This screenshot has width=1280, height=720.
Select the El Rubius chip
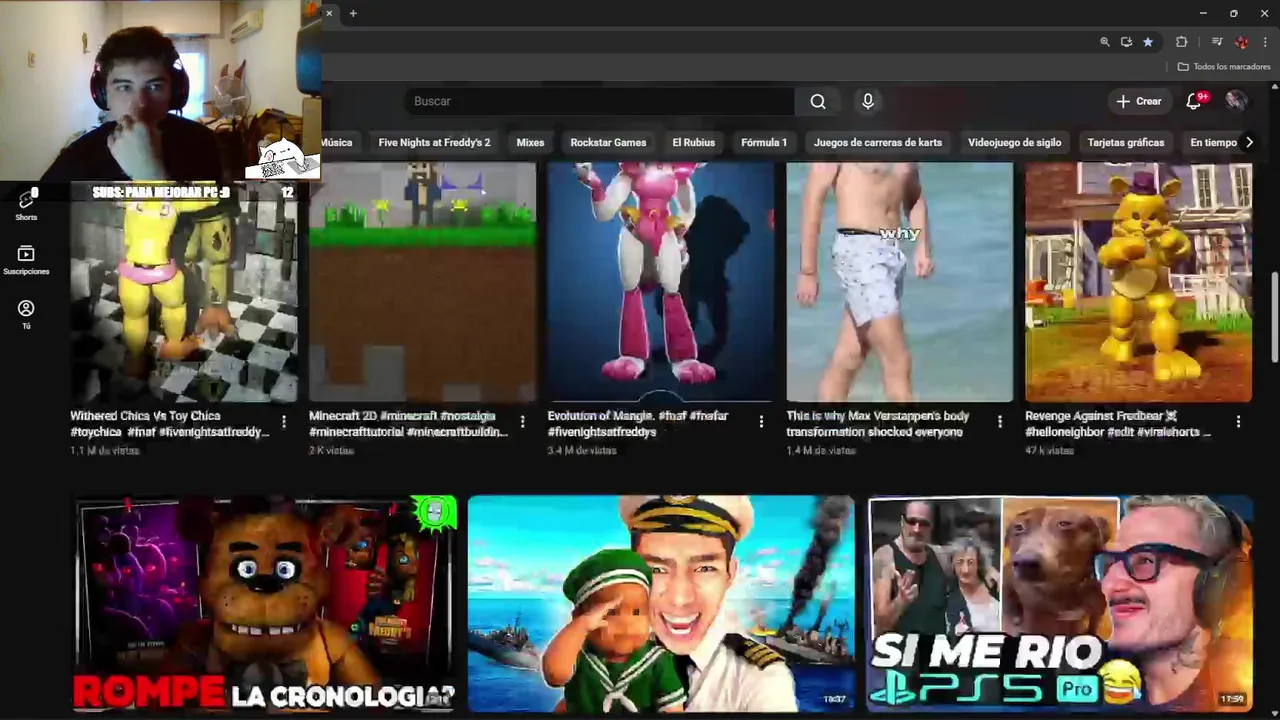694,142
